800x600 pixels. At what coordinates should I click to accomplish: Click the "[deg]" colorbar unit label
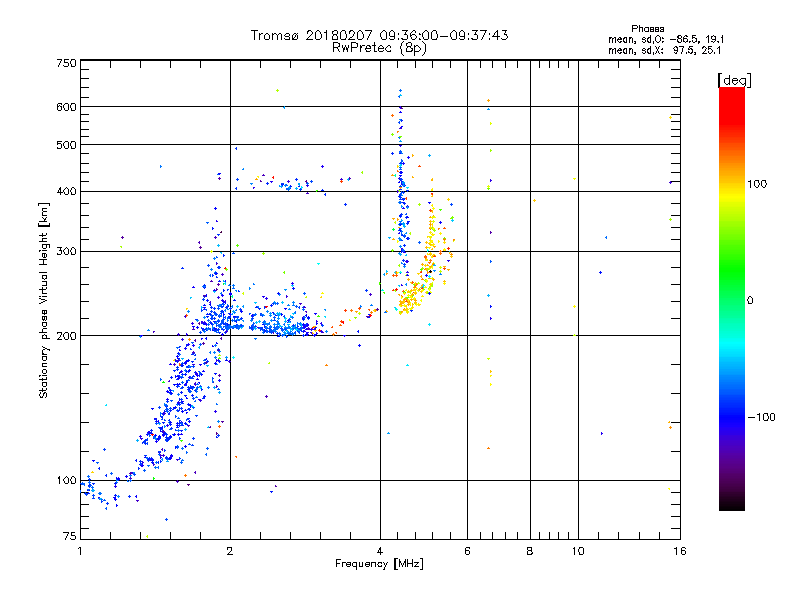[x=734, y=80]
